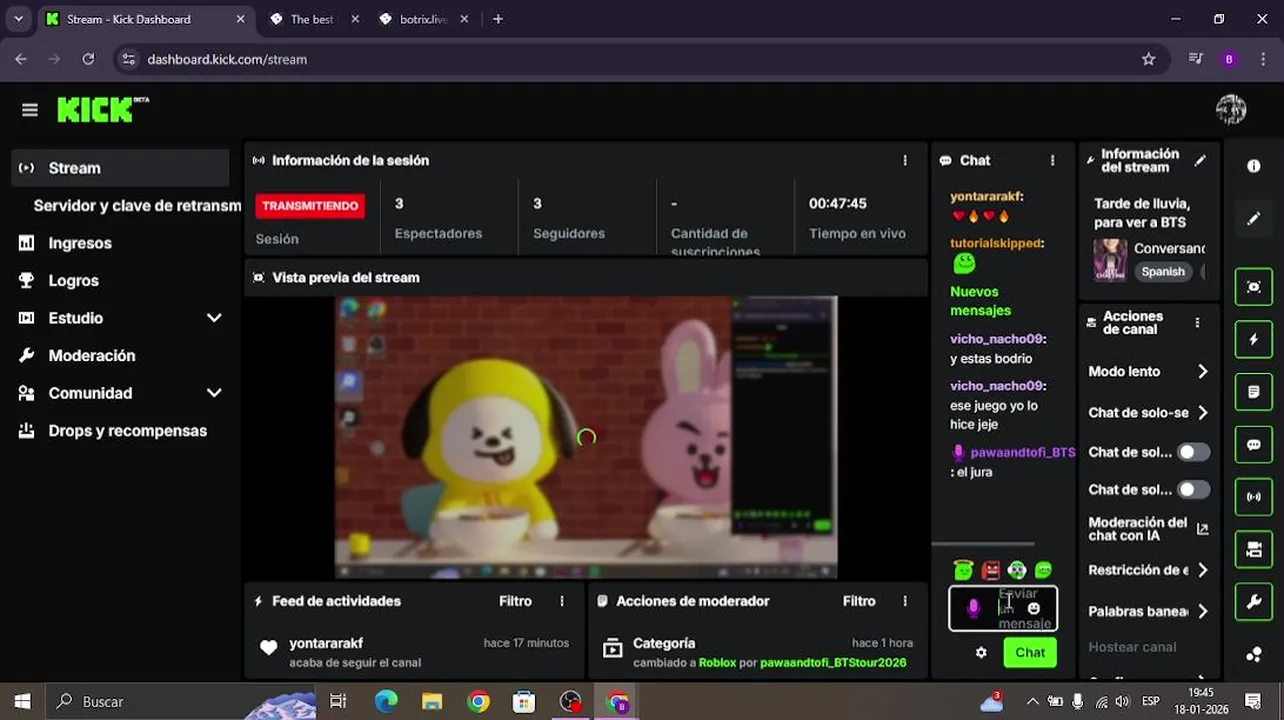Open Palabras baneadas options chevron
The width and height of the screenshot is (1284, 720).
[1202, 611]
